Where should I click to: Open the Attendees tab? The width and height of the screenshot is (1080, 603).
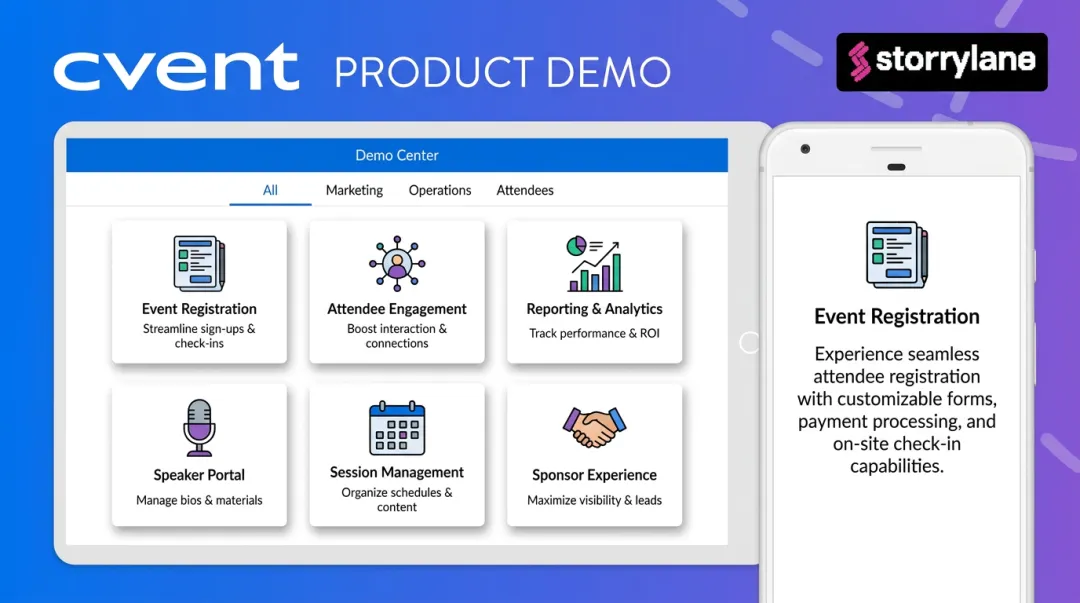(x=525, y=190)
